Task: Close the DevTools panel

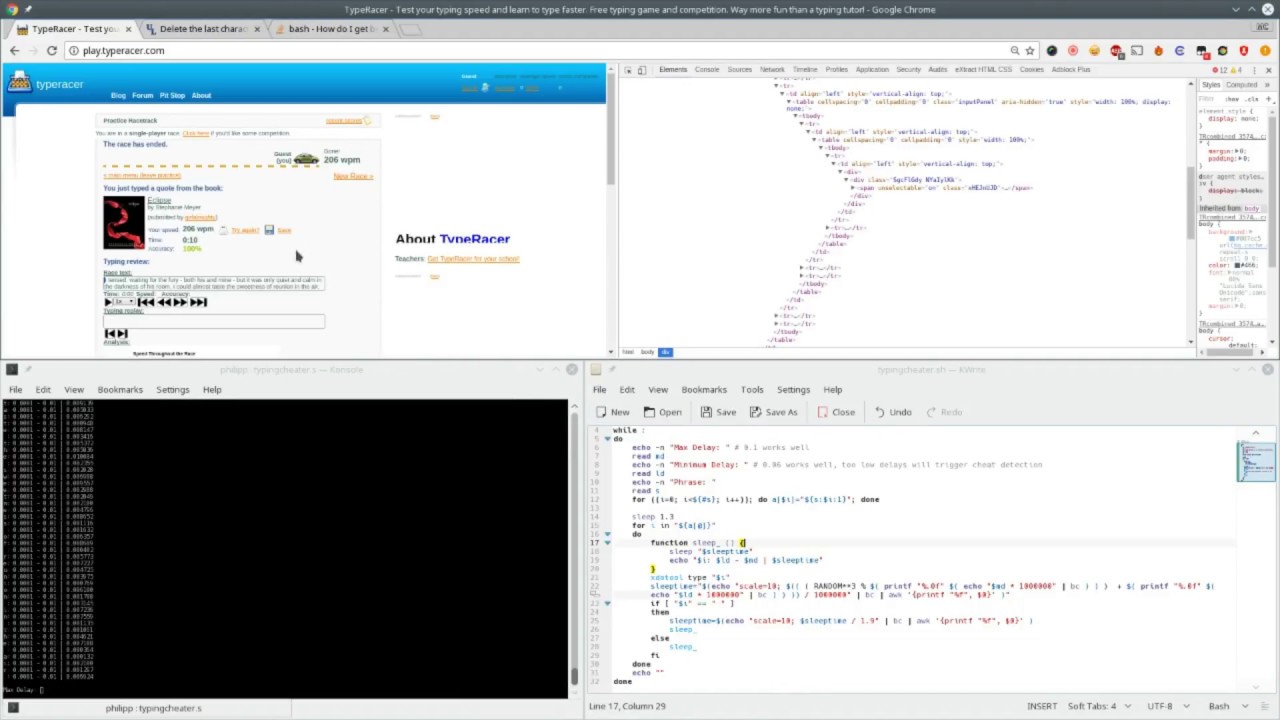Action: pos(1268,70)
